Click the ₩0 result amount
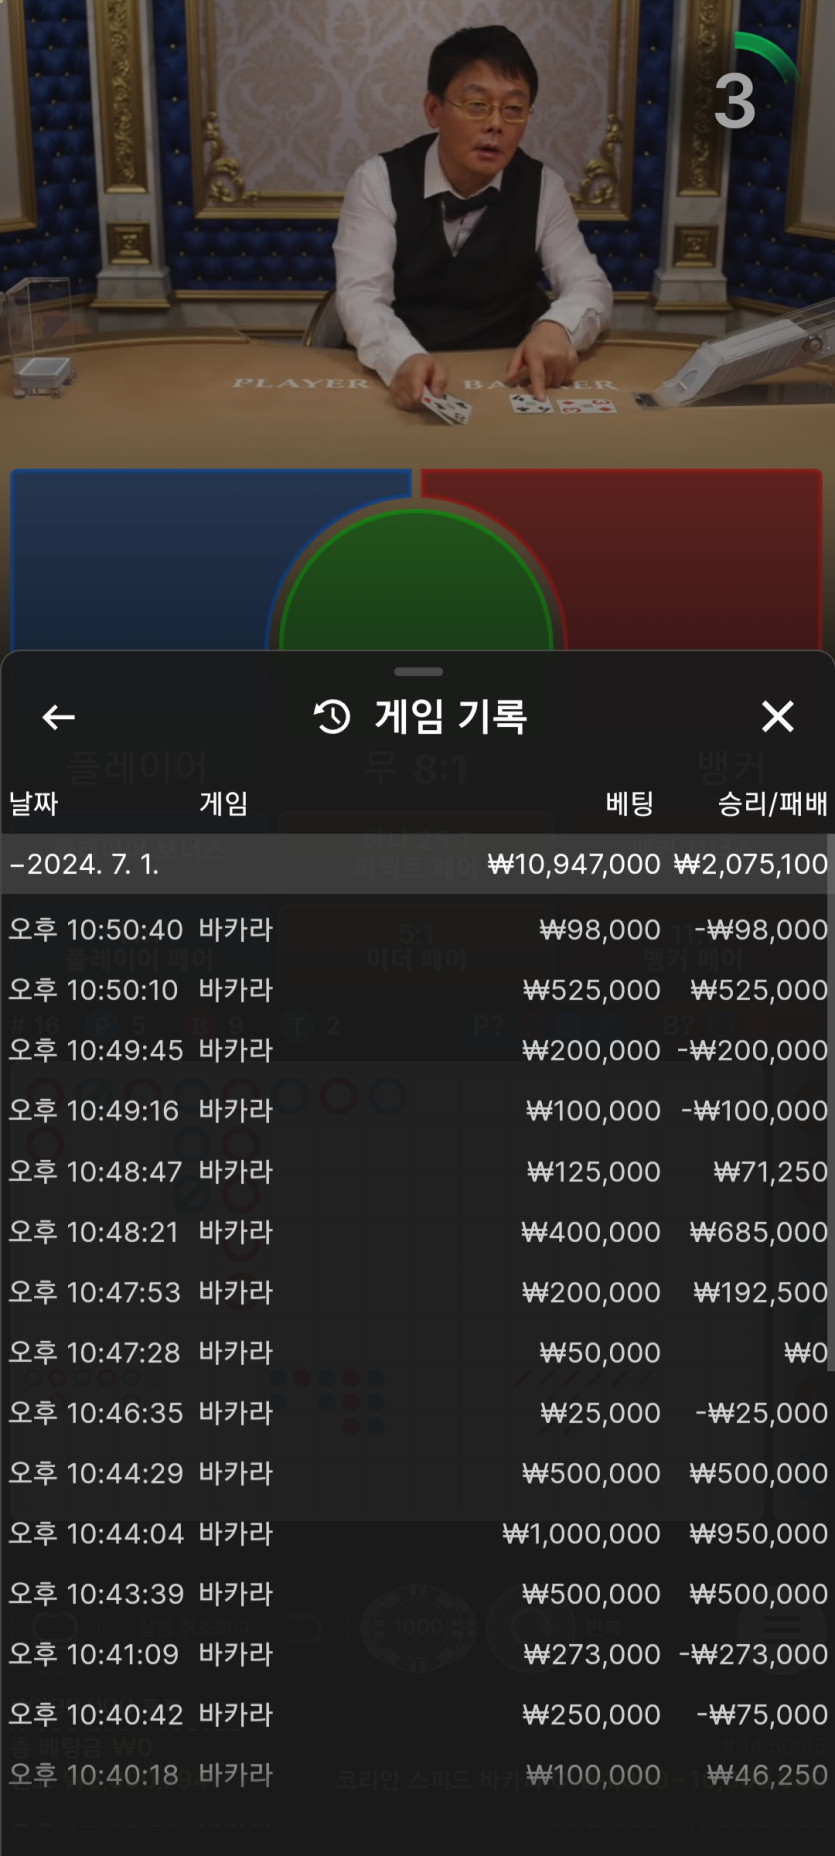This screenshot has height=1856, width=835. point(806,1352)
